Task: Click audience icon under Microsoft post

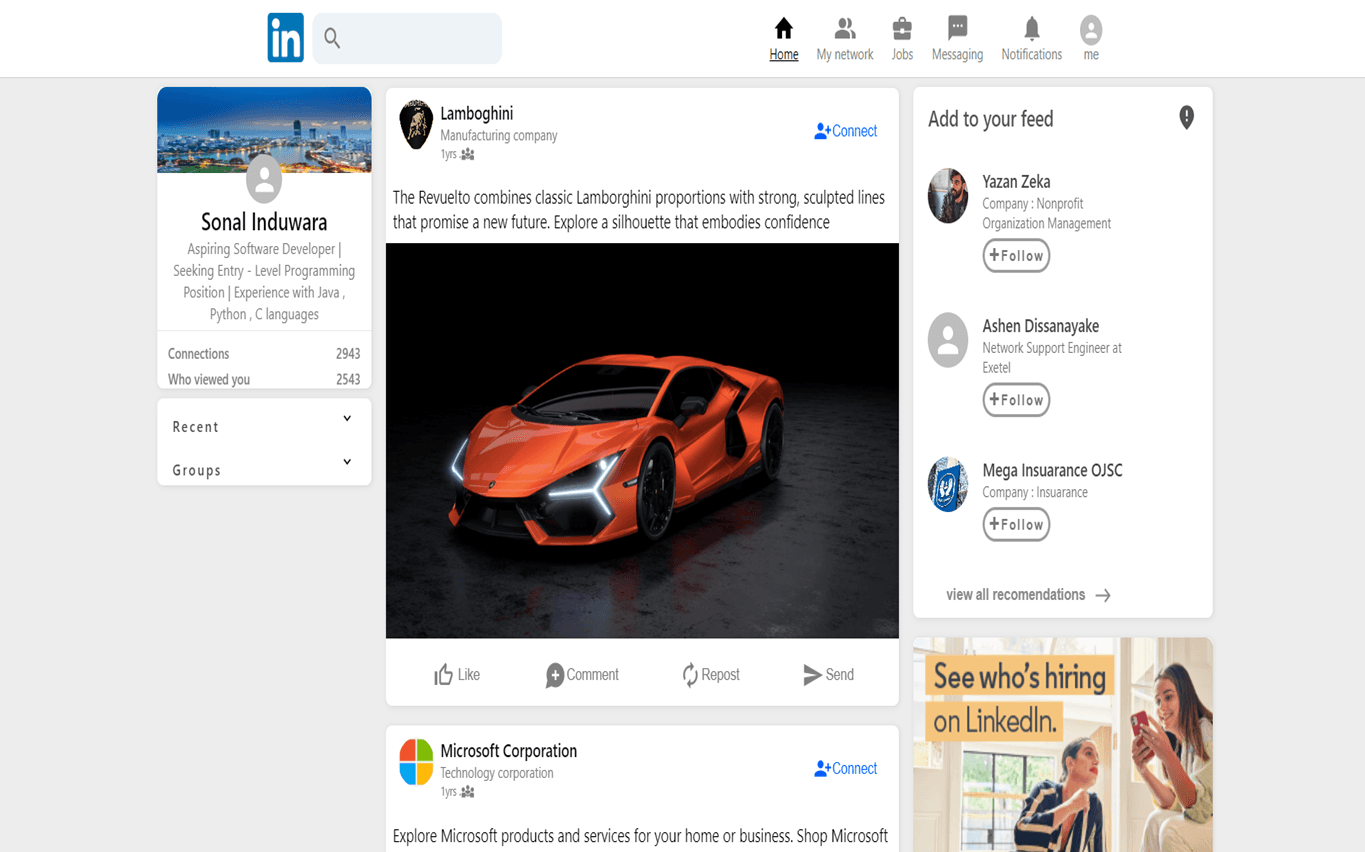Action: (467, 792)
